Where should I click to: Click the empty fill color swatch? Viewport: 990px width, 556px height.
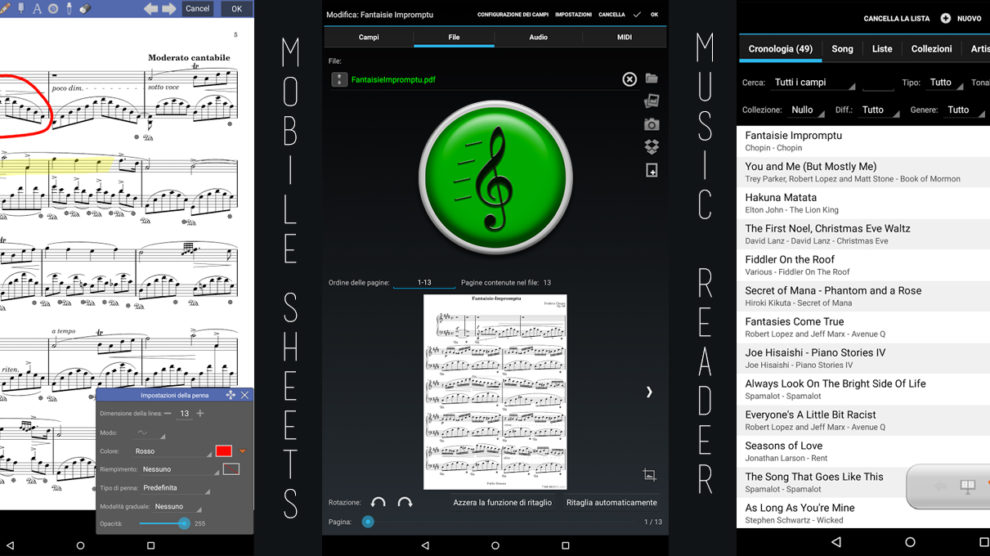(x=231, y=469)
